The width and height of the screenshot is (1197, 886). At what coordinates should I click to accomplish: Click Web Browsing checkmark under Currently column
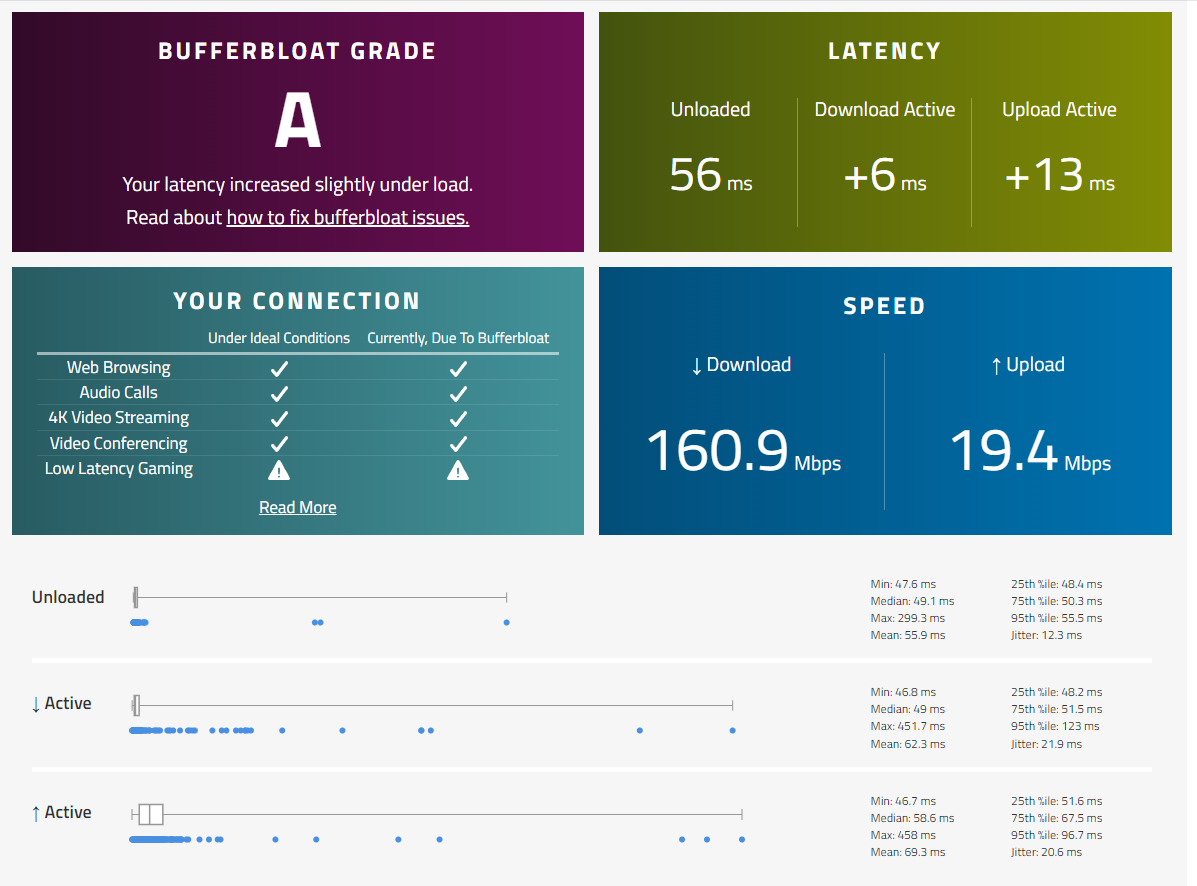point(458,369)
